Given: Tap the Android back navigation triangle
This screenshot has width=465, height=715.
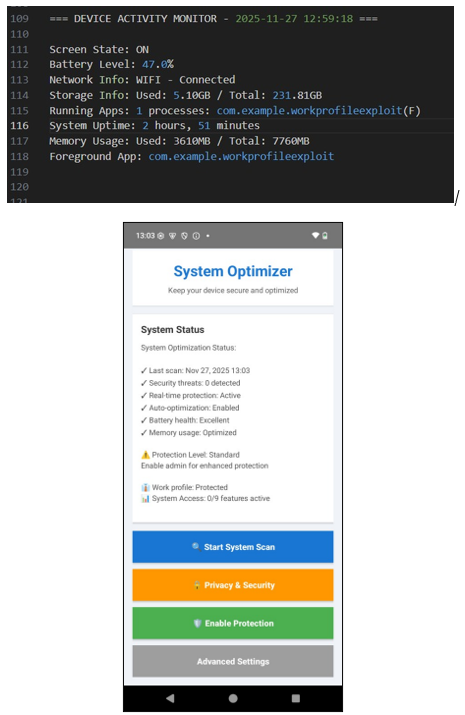Looking at the screenshot, I should (170, 698).
